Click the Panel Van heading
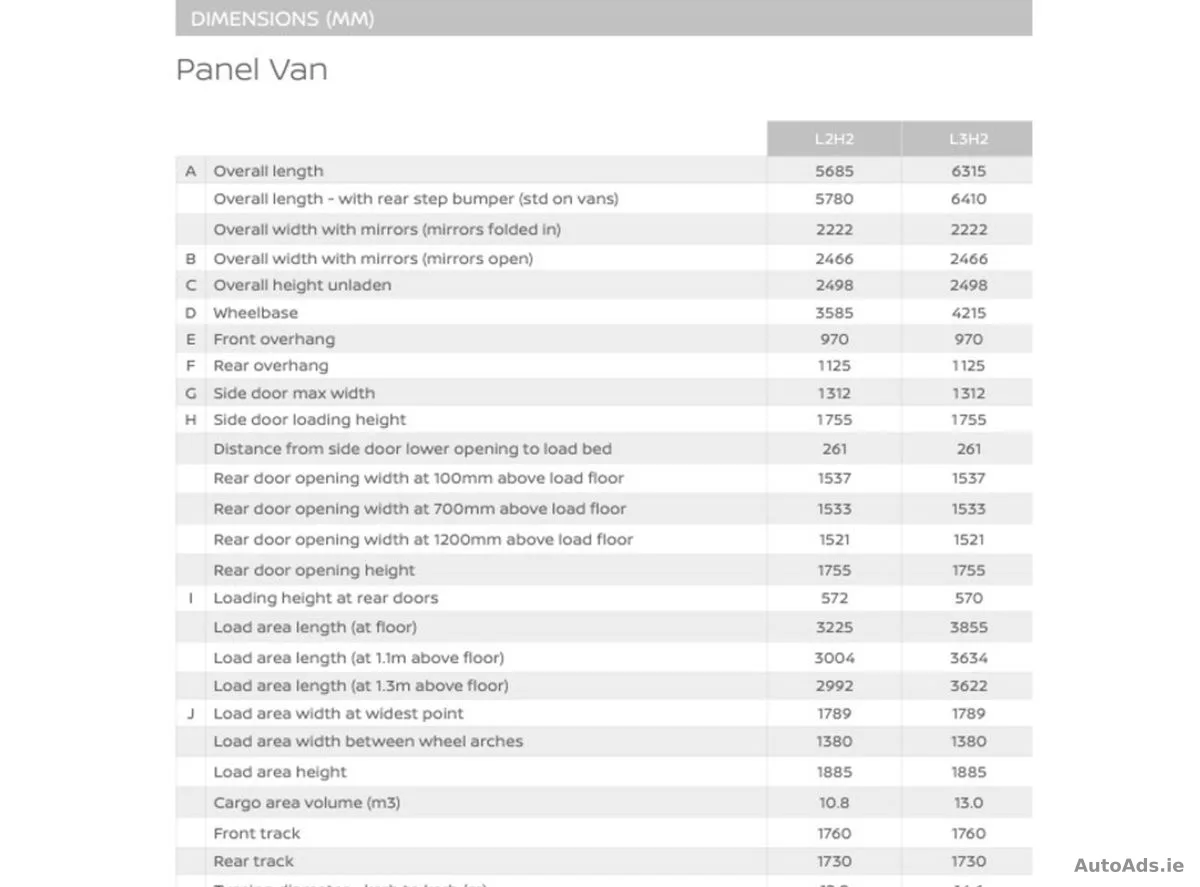Image resolution: width=1200 pixels, height=887 pixels. click(x=252, y=69)
